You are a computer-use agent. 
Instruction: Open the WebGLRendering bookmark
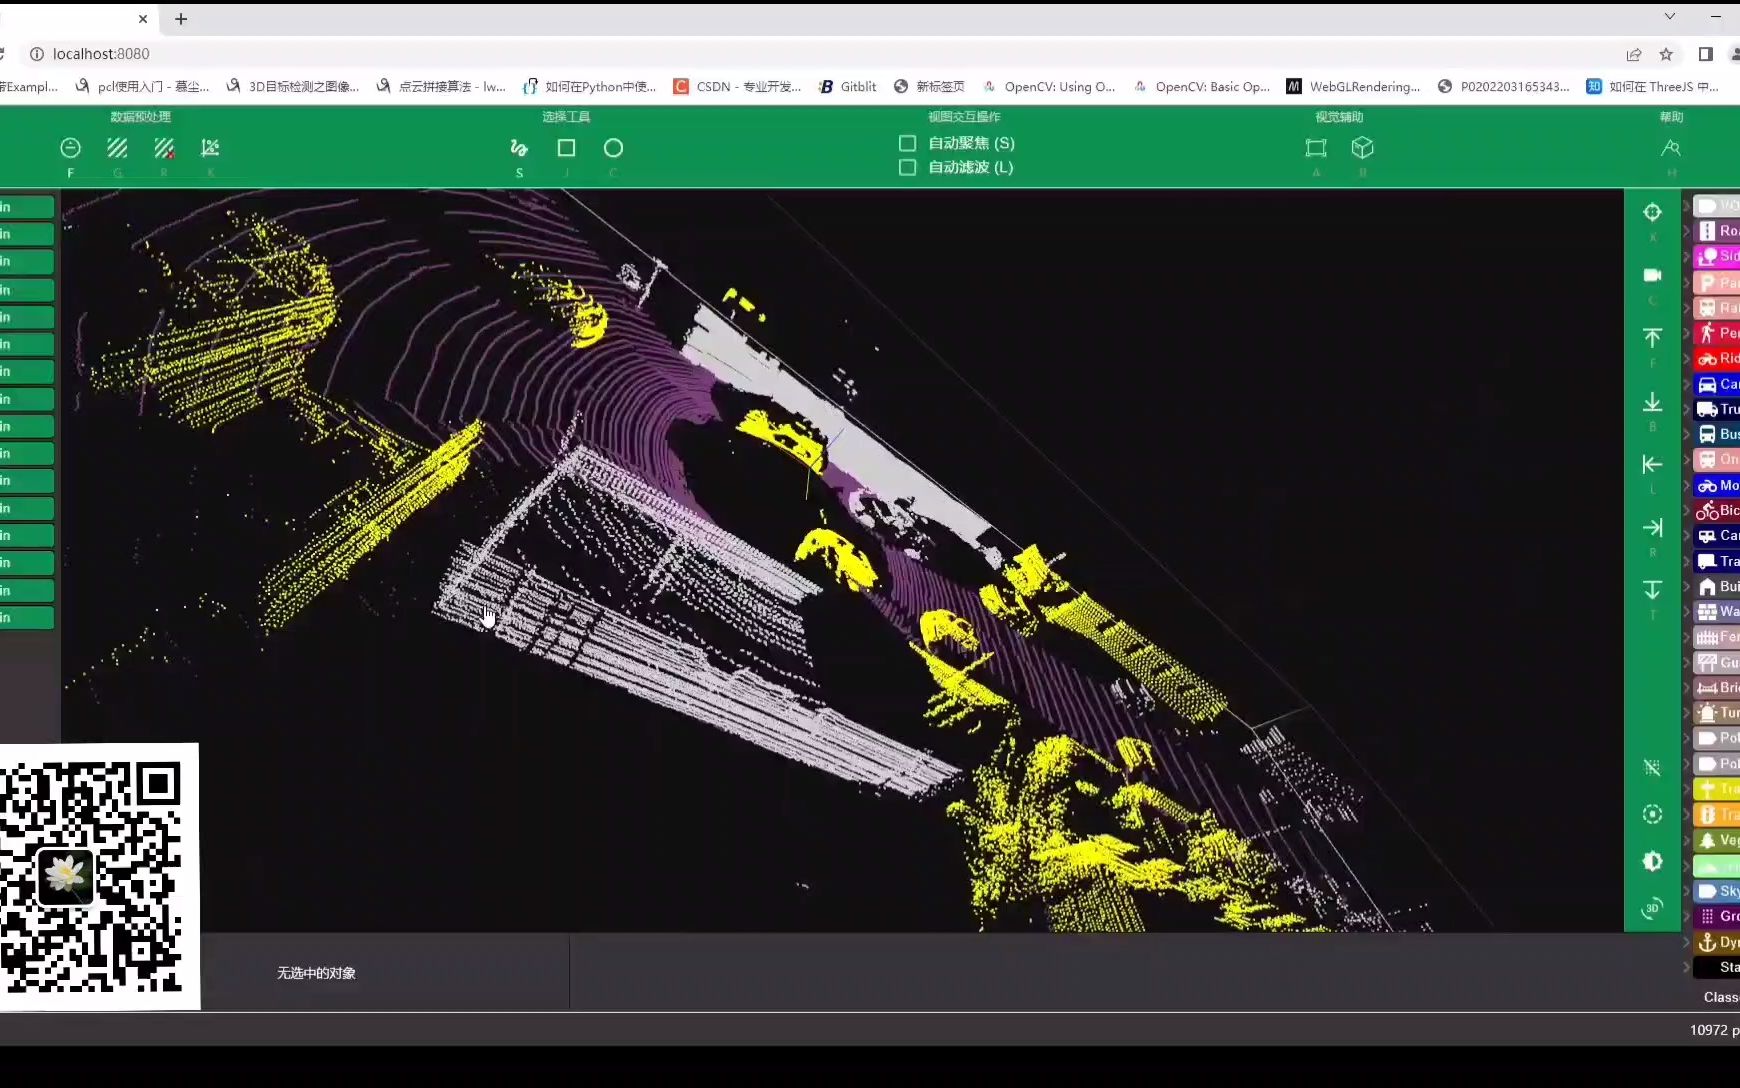[1353, 87]
